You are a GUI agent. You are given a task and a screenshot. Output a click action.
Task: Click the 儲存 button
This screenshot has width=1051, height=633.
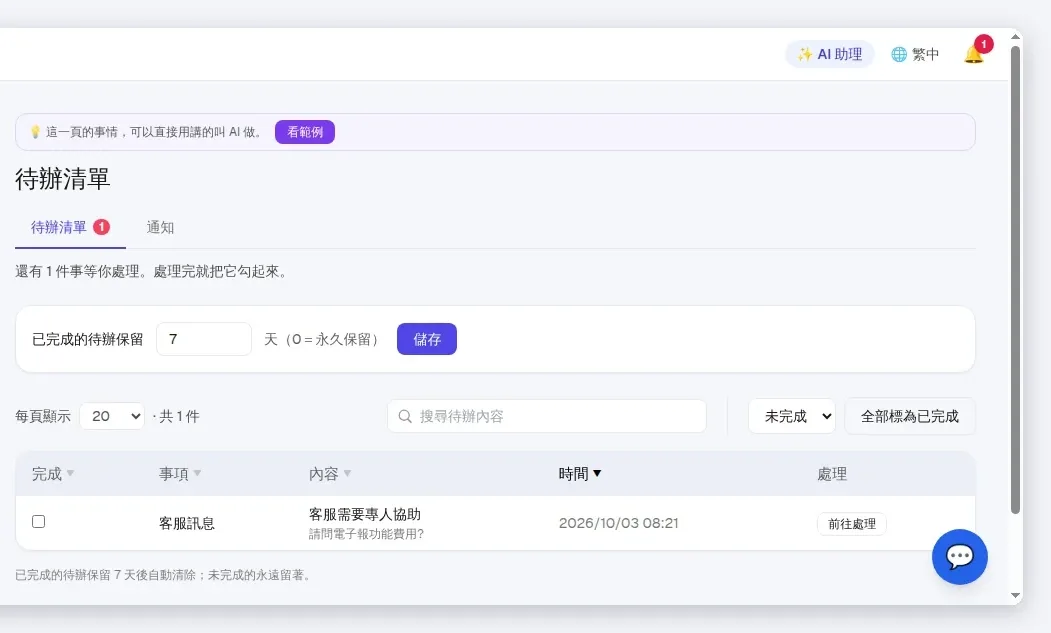(x=427, y=339)
